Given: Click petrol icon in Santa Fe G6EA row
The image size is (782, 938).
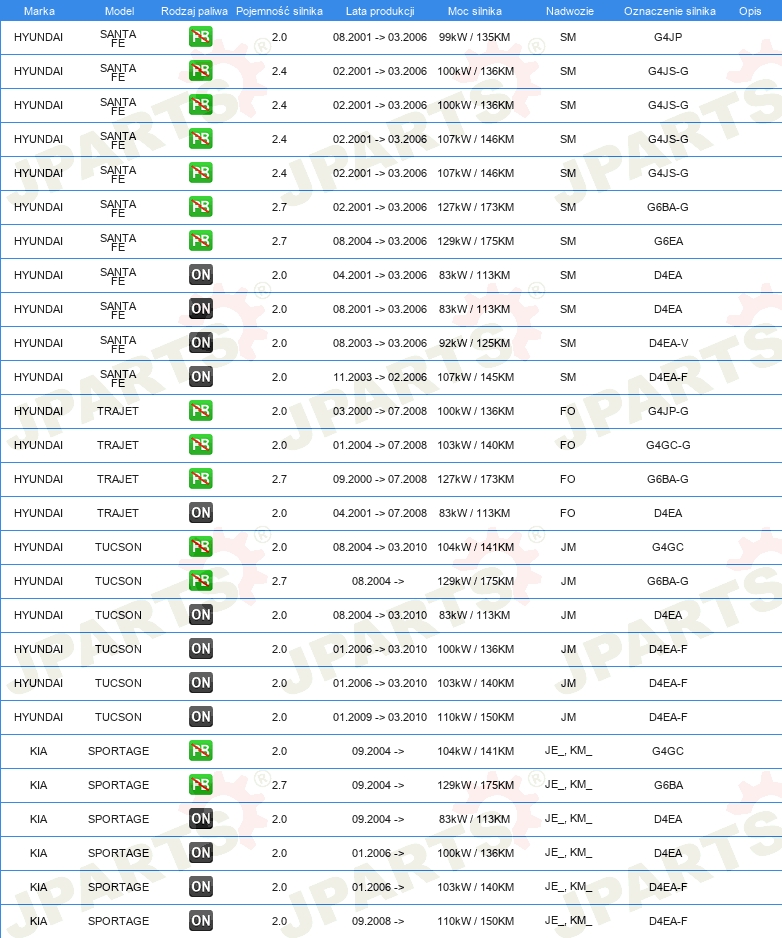Looking at the screenshot, I should [x=200, y=241].
